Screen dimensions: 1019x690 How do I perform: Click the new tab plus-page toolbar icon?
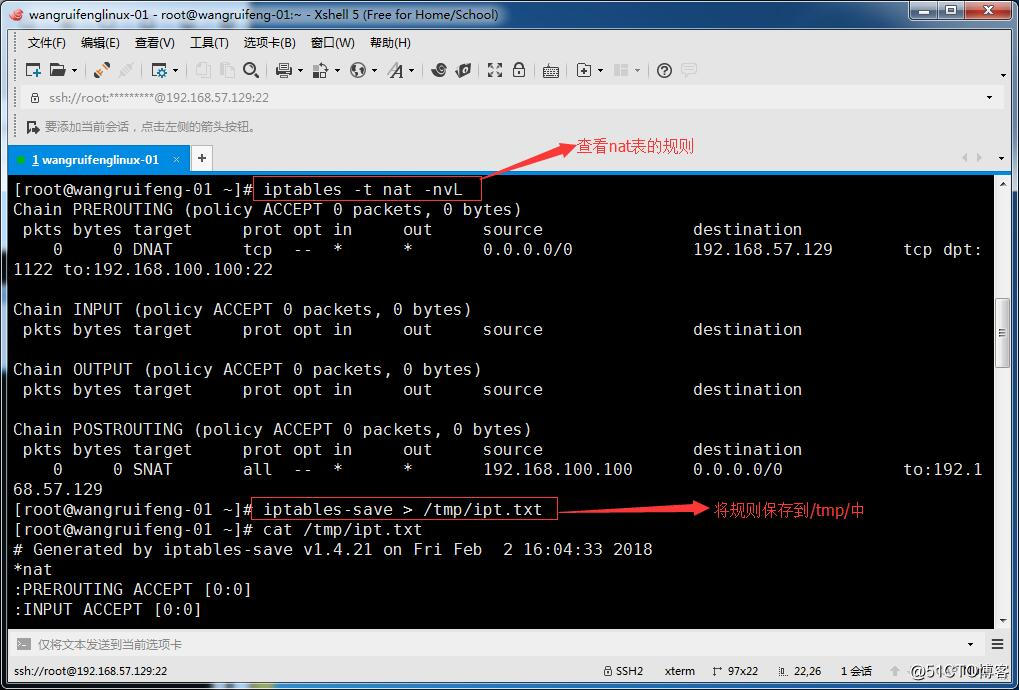(584, 70)
